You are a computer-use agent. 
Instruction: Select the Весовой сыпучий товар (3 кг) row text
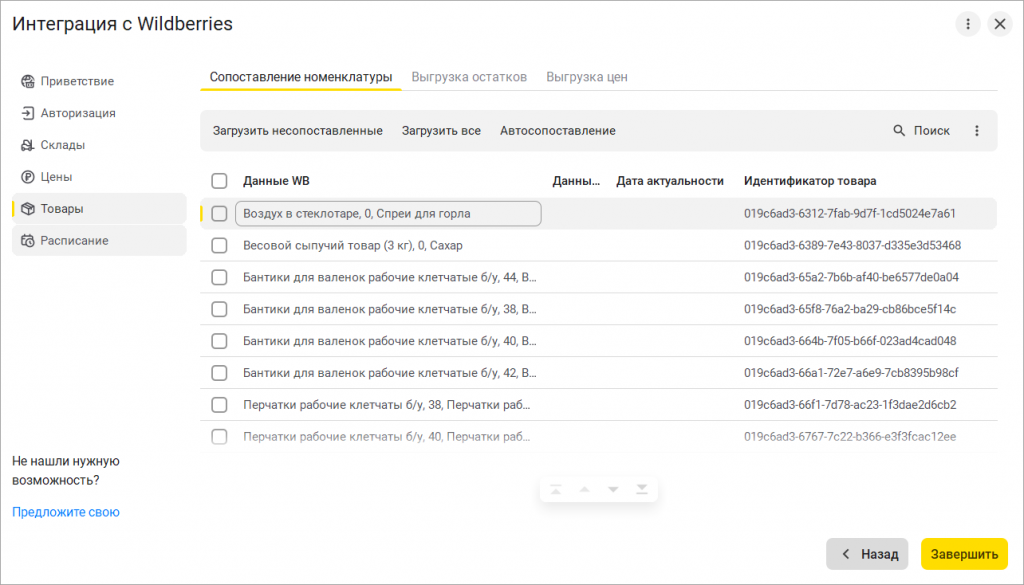tap(353, 245)
